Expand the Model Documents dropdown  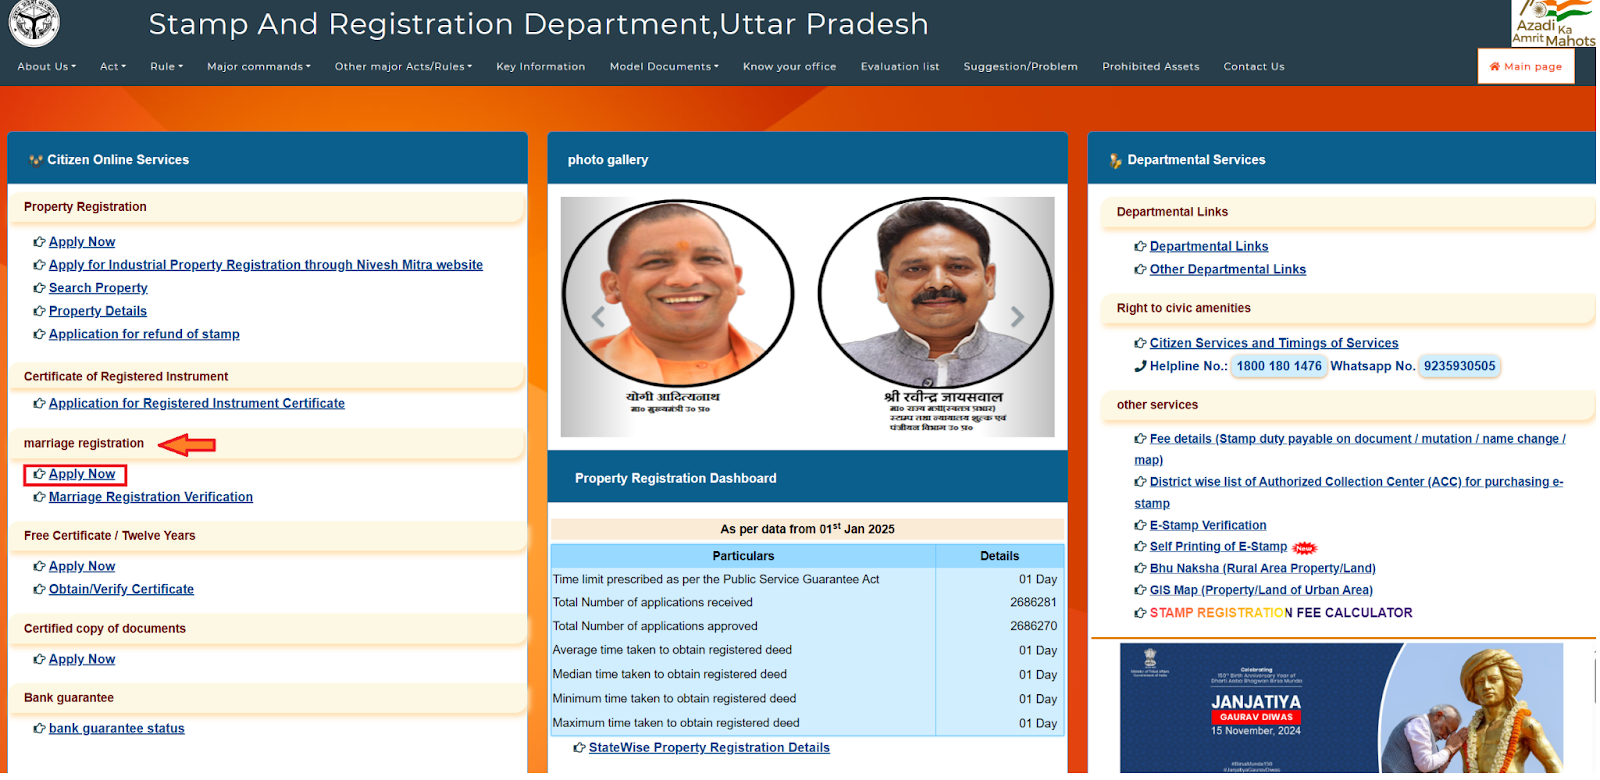[x=664, y=67]
